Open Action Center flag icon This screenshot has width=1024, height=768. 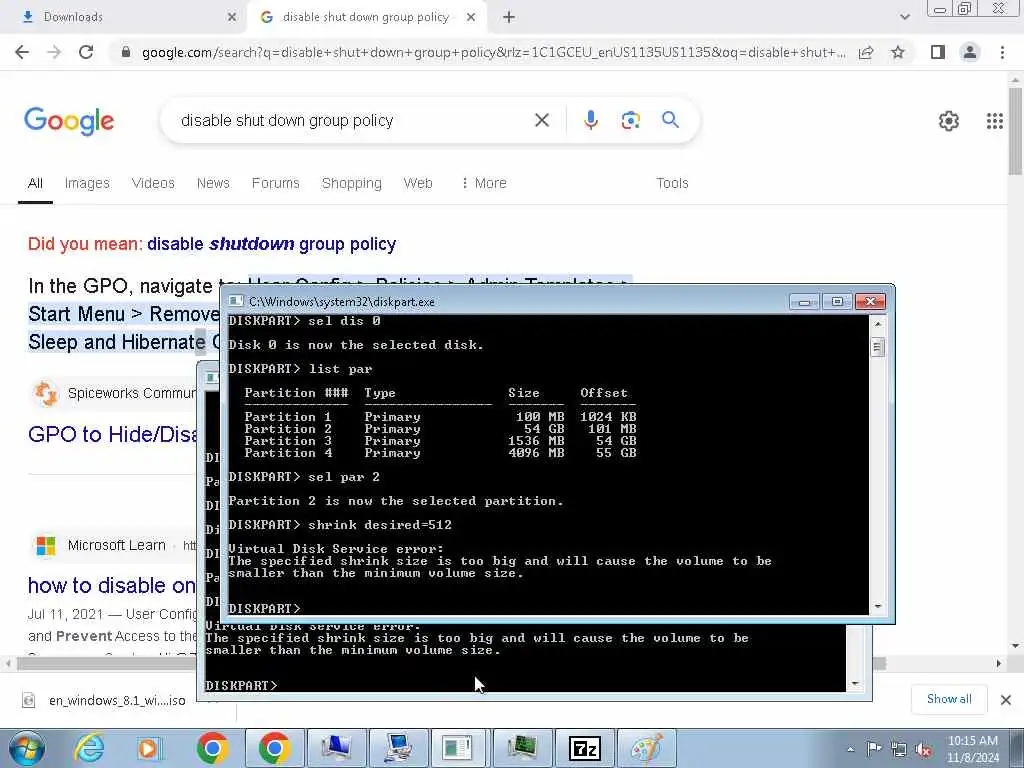pos(874,749)
